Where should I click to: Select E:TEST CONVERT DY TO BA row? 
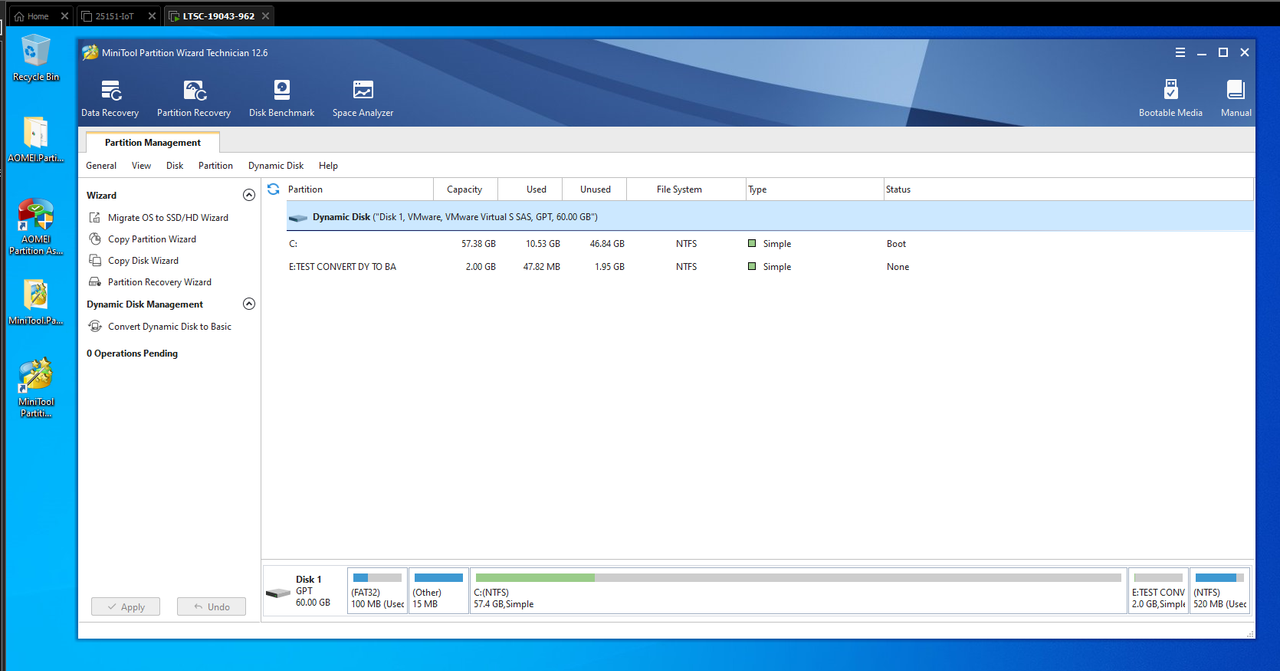[770, 267]
